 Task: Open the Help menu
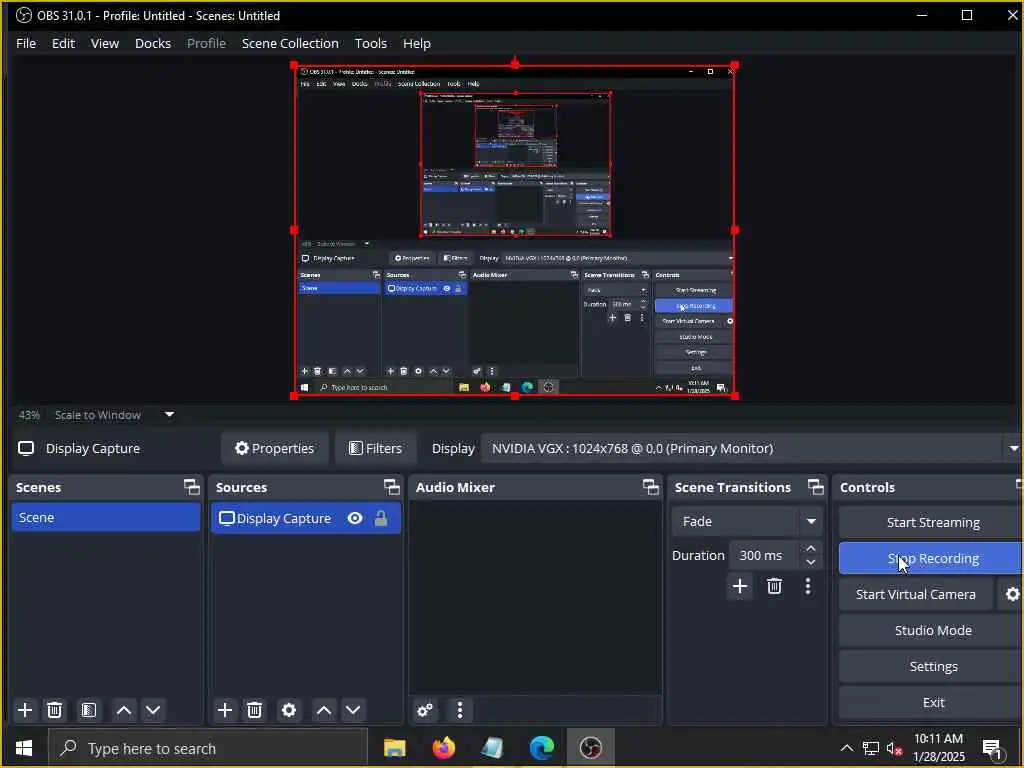tap(417, 43)
